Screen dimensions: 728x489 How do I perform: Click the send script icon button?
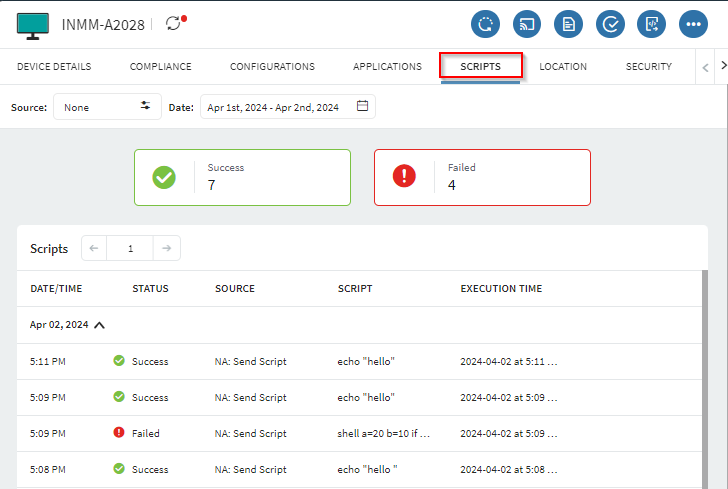click(x=651, y=24)
